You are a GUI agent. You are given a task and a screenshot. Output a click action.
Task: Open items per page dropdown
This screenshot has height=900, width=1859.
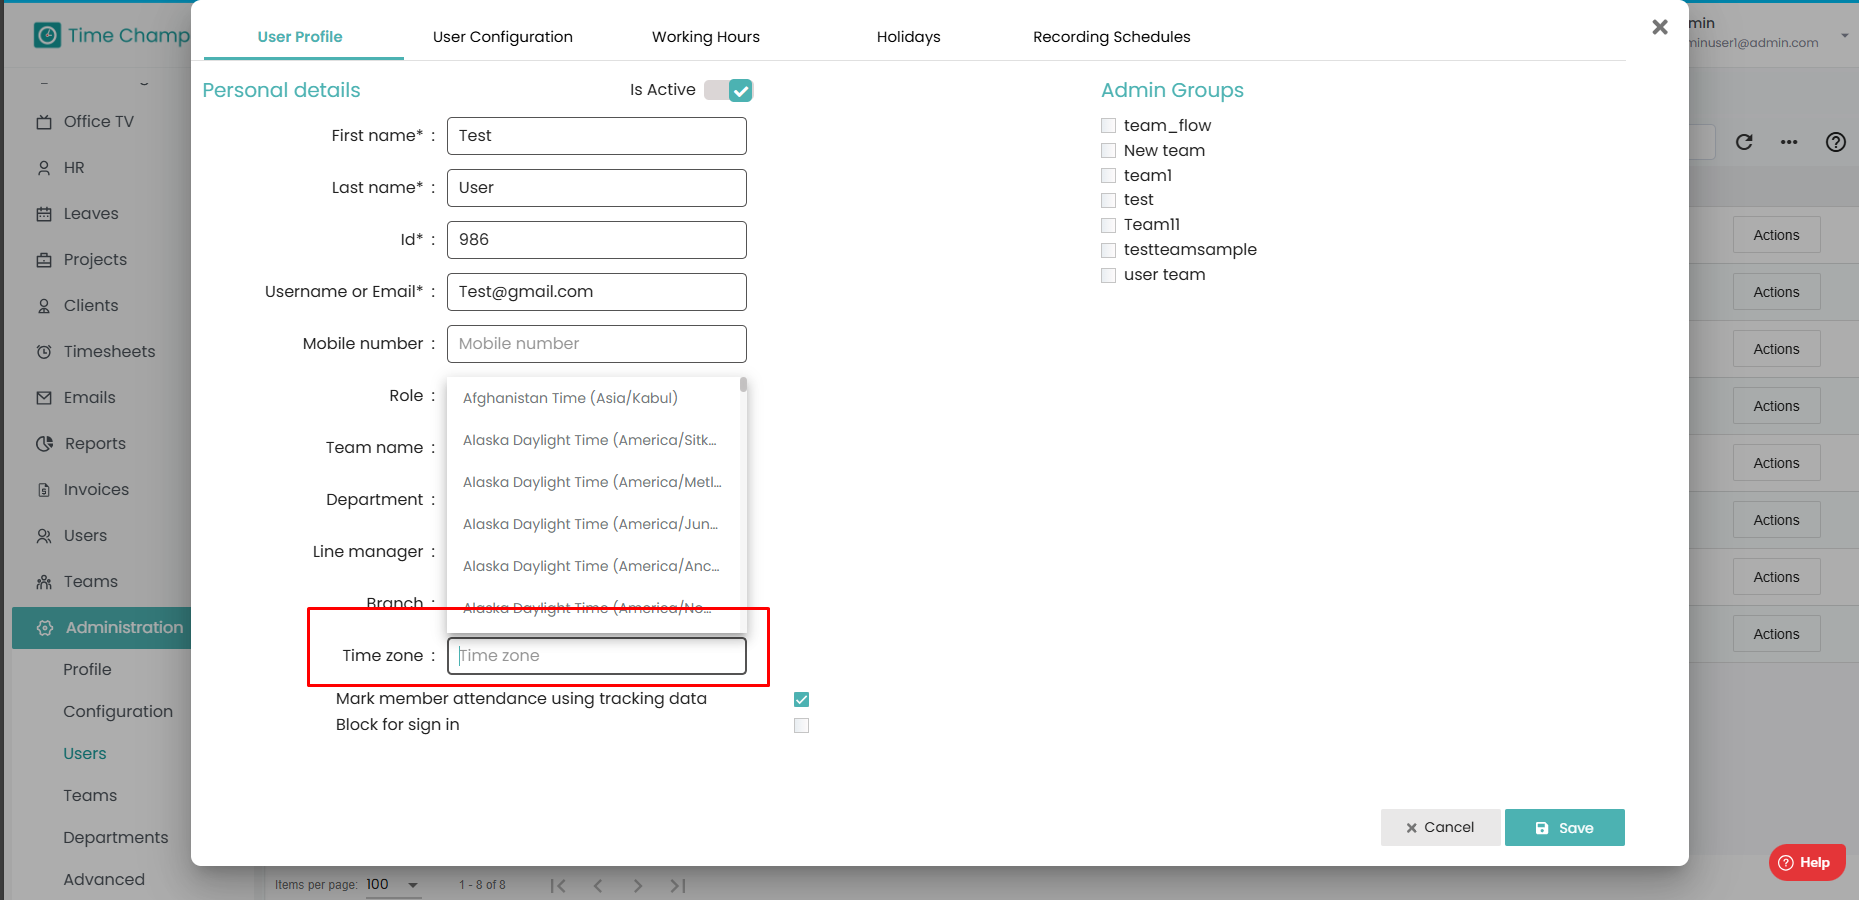click(x=392, y=885)
